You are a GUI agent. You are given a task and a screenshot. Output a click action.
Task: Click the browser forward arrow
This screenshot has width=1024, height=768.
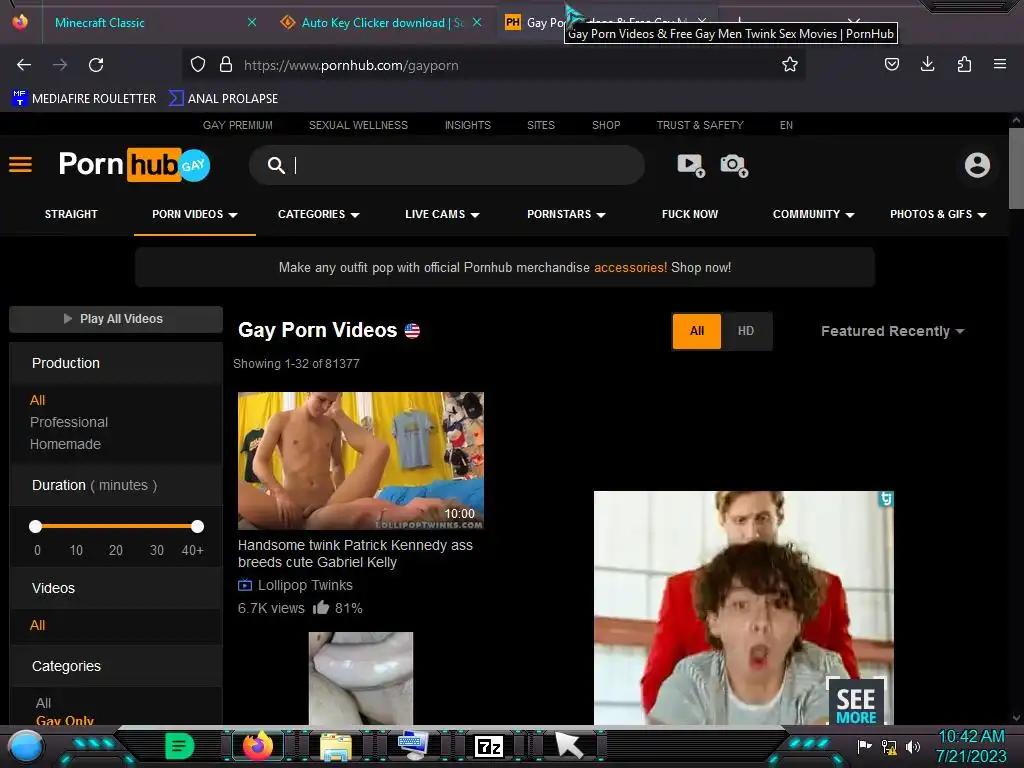point(60,65)
